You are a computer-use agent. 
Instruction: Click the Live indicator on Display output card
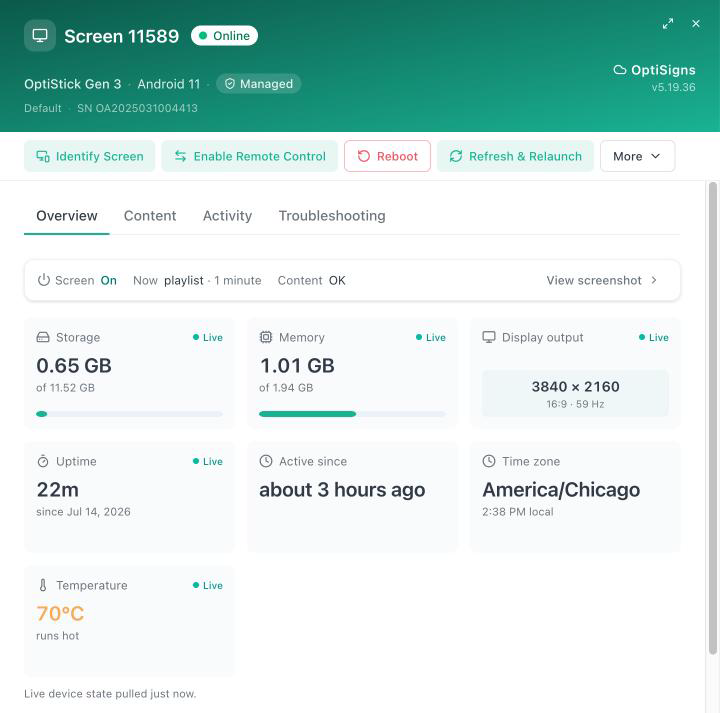coord(654,337)
